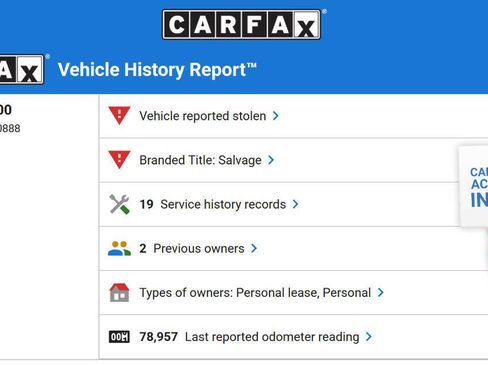Click the previous owners people icon
488x366 pixels.
[x=119, y=249]
